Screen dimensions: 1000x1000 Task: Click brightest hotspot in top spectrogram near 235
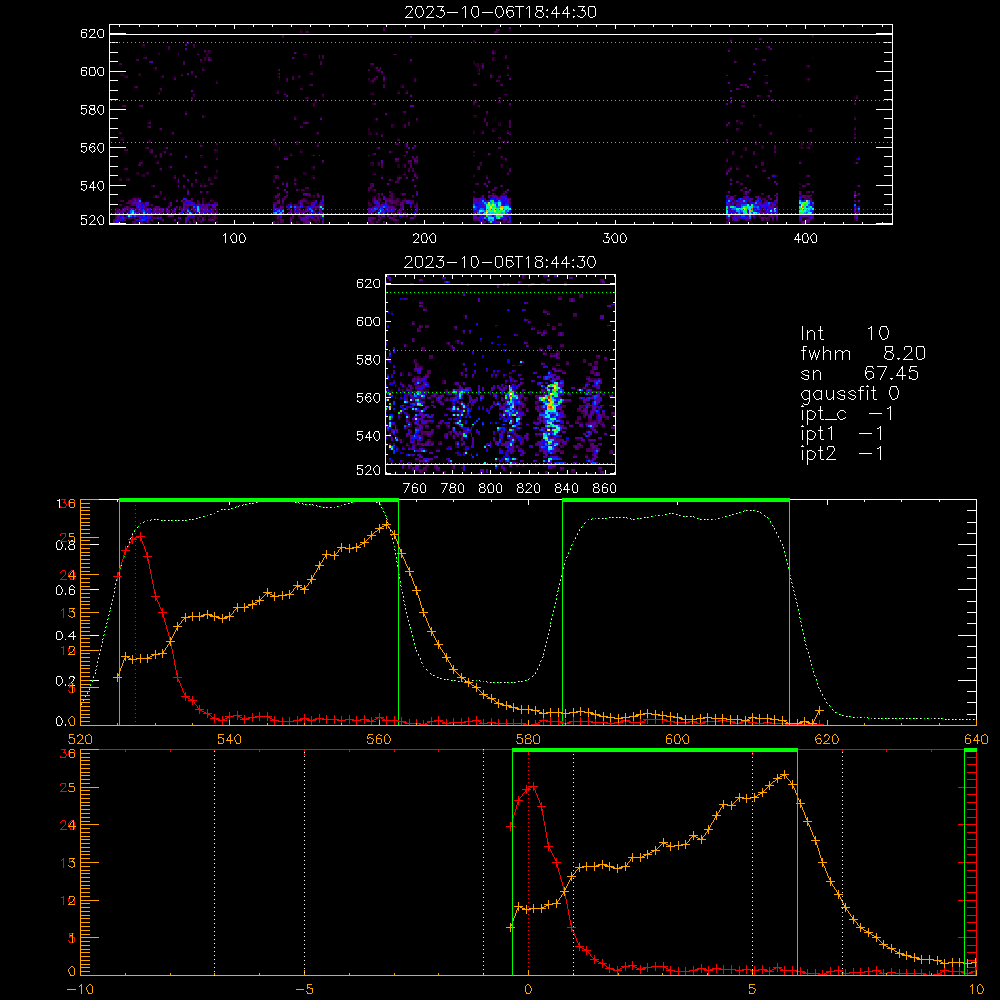492,209
